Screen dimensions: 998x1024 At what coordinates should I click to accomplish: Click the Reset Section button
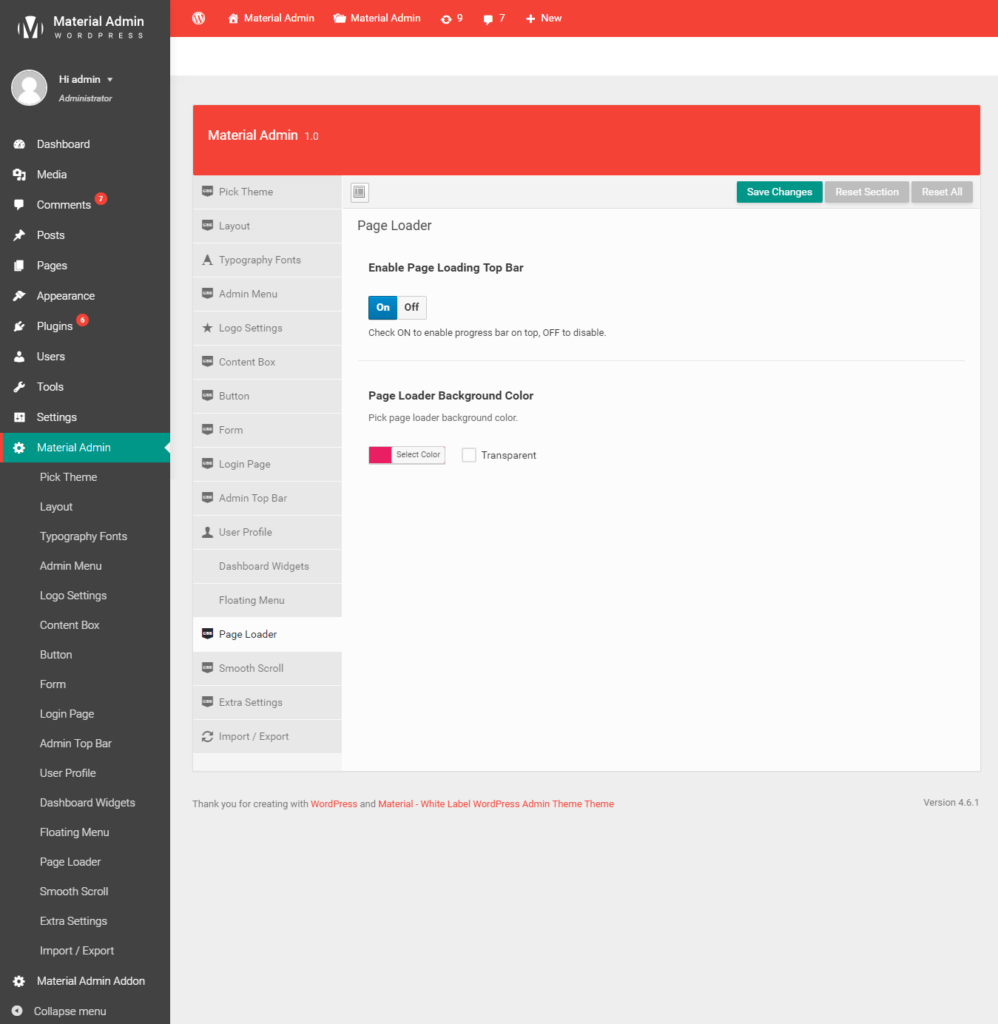[x=867, y=192]
